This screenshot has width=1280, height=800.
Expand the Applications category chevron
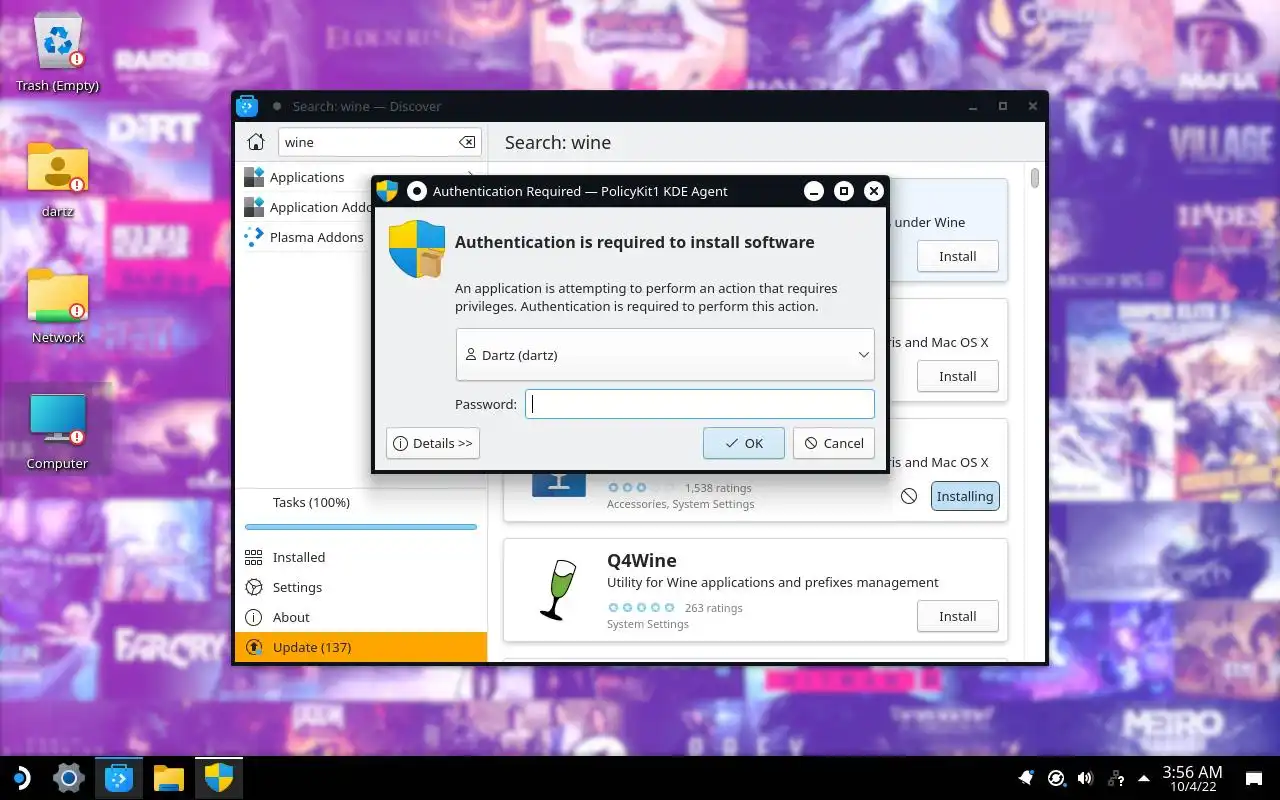pos(472,177)
